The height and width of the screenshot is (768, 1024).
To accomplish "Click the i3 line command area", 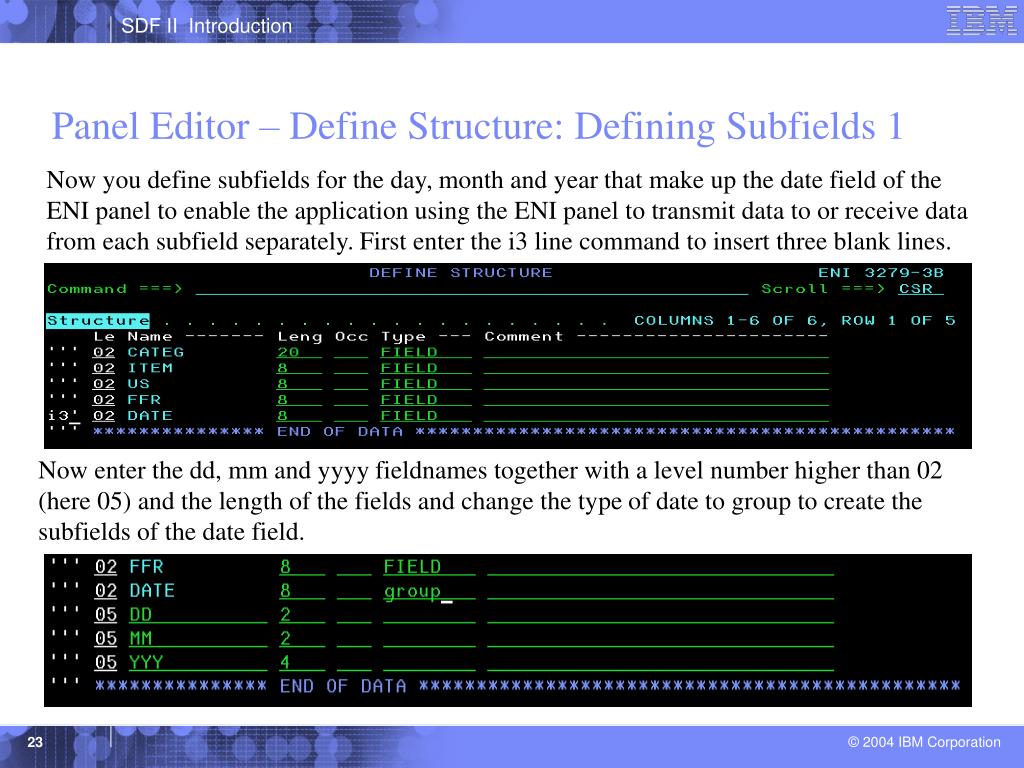I will pyautogui.click(x=64, y=415).
